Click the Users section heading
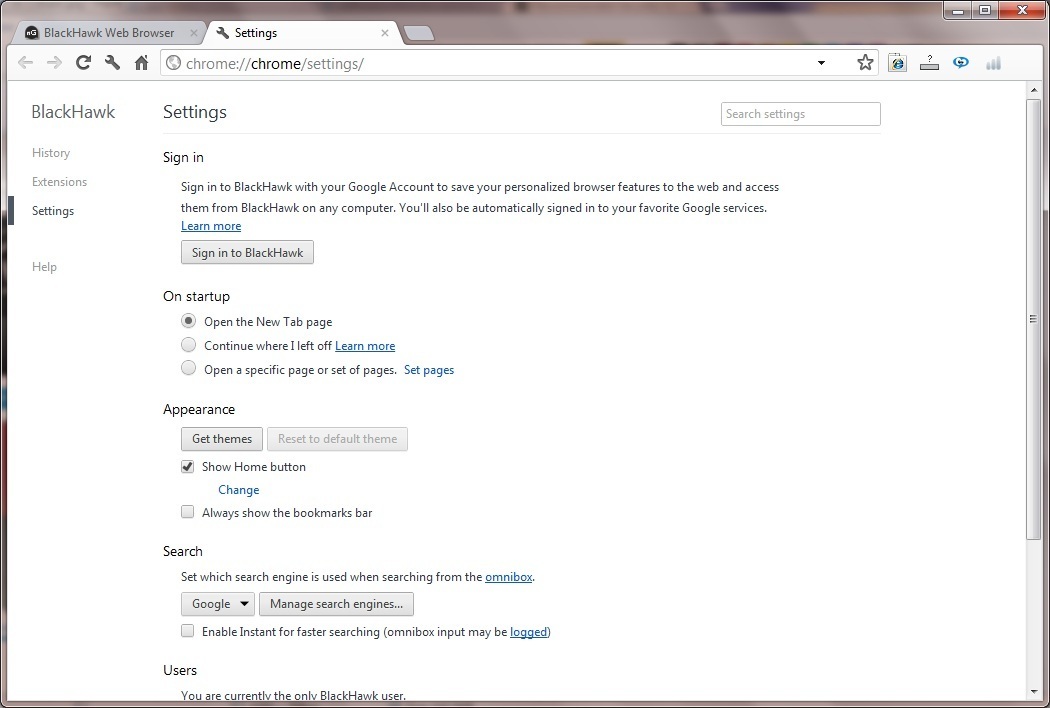 pyautogui.click(x=179, y=670)
